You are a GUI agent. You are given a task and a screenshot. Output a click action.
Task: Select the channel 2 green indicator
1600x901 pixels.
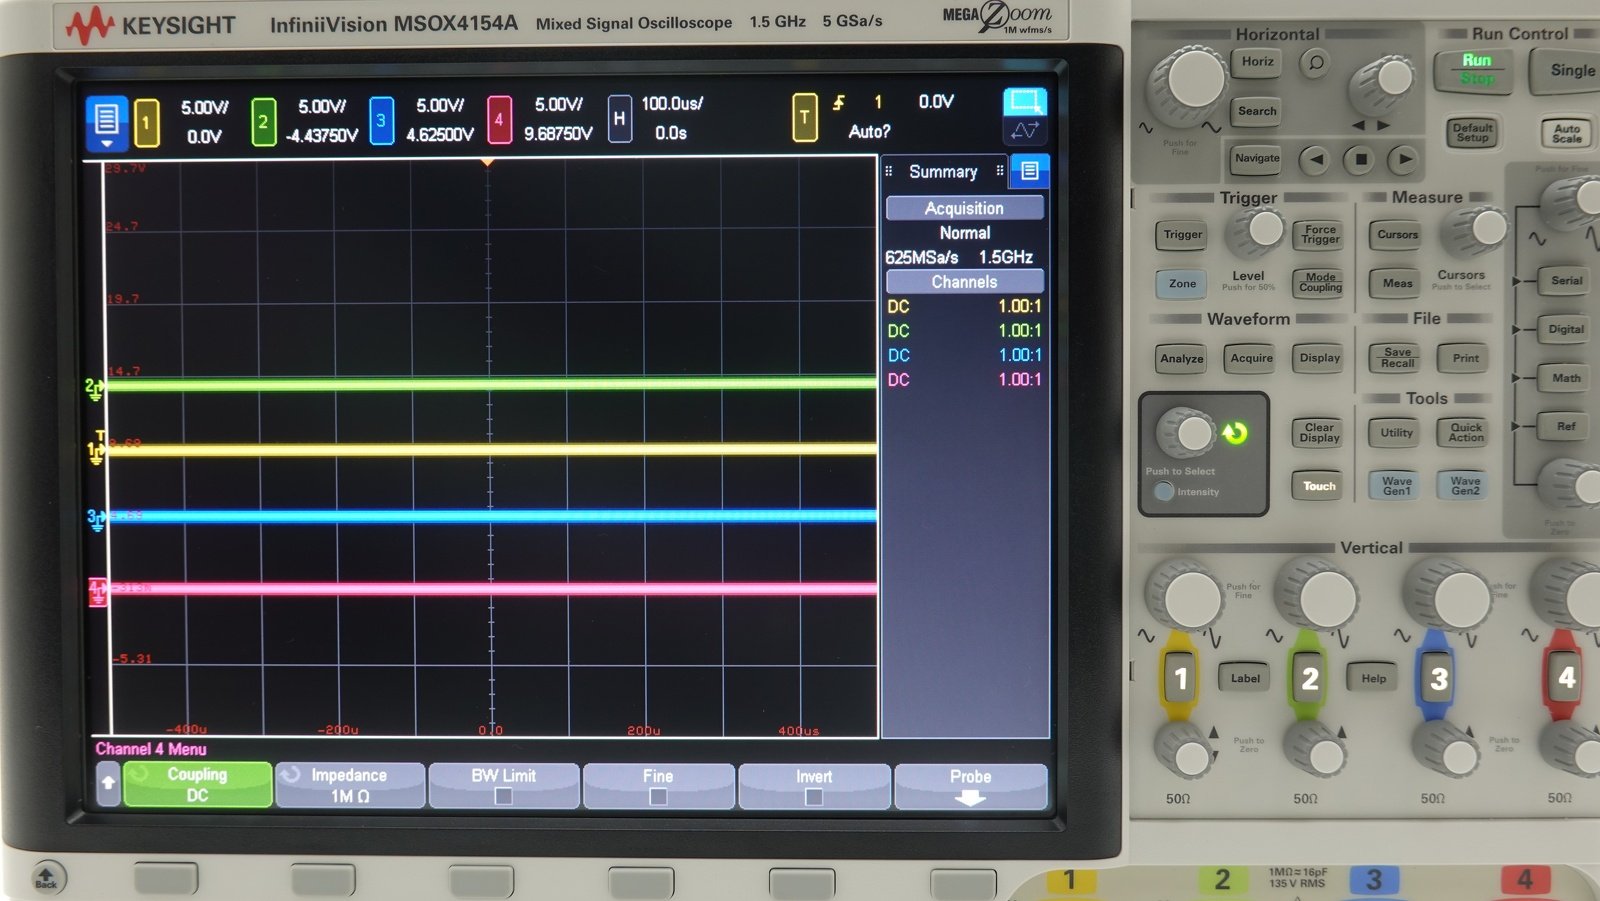pyautogui.click(x=263, y=122)
